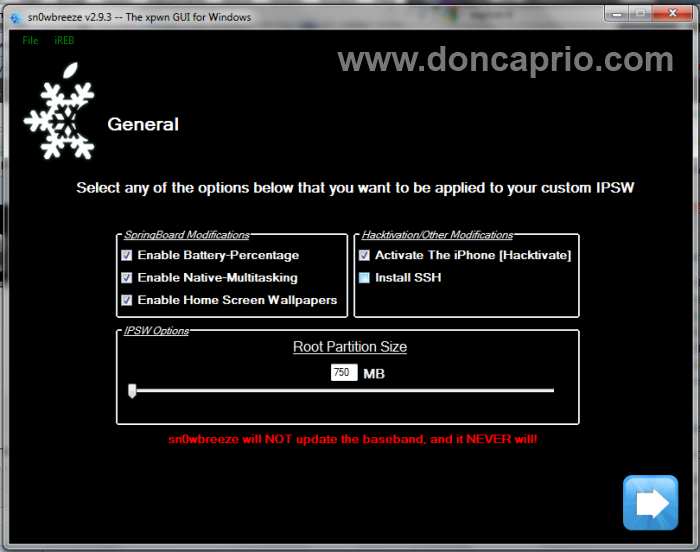Toggle Enable Home Screen Wallpapers checkbox

tap(127, 300)
